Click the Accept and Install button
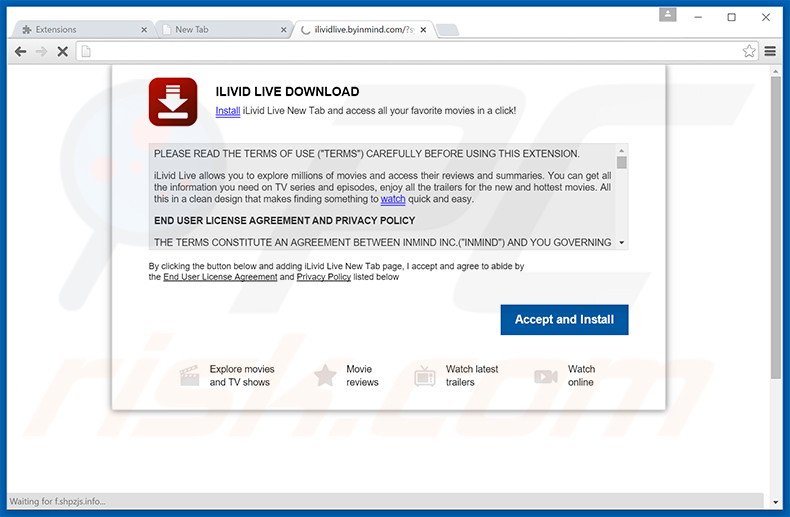This screenshot has height=517, width=790. pyautogui.click(x=564, y=319)
